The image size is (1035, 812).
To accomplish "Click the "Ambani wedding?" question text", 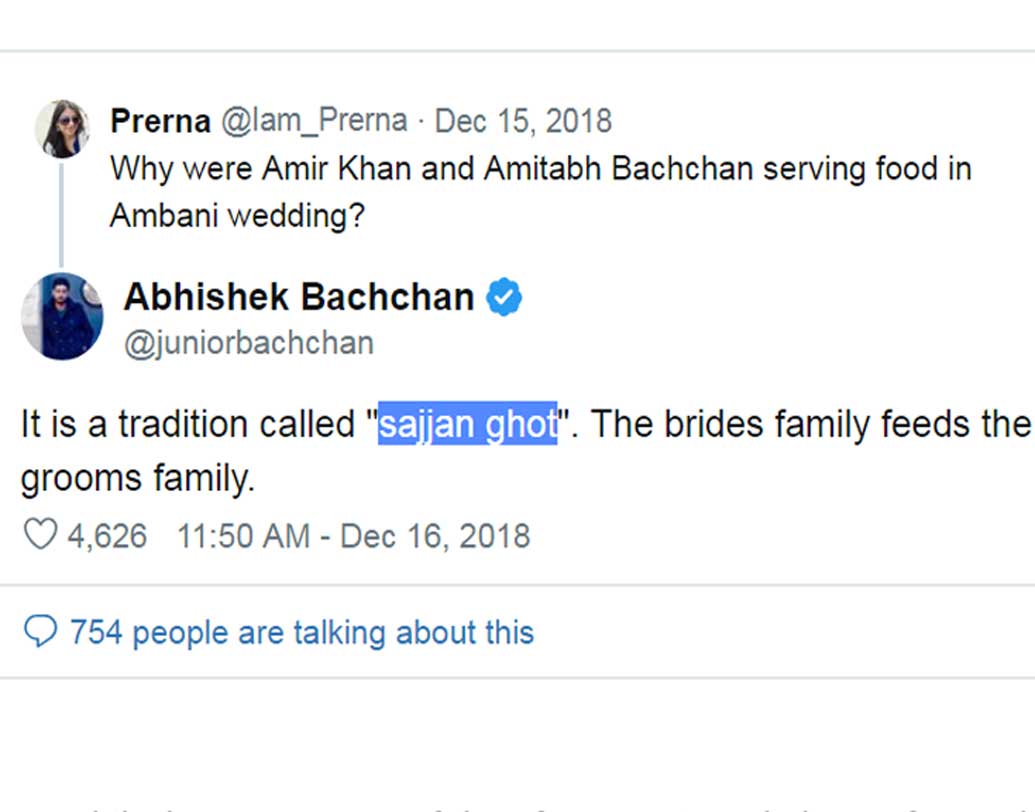I will coord(236,216).
